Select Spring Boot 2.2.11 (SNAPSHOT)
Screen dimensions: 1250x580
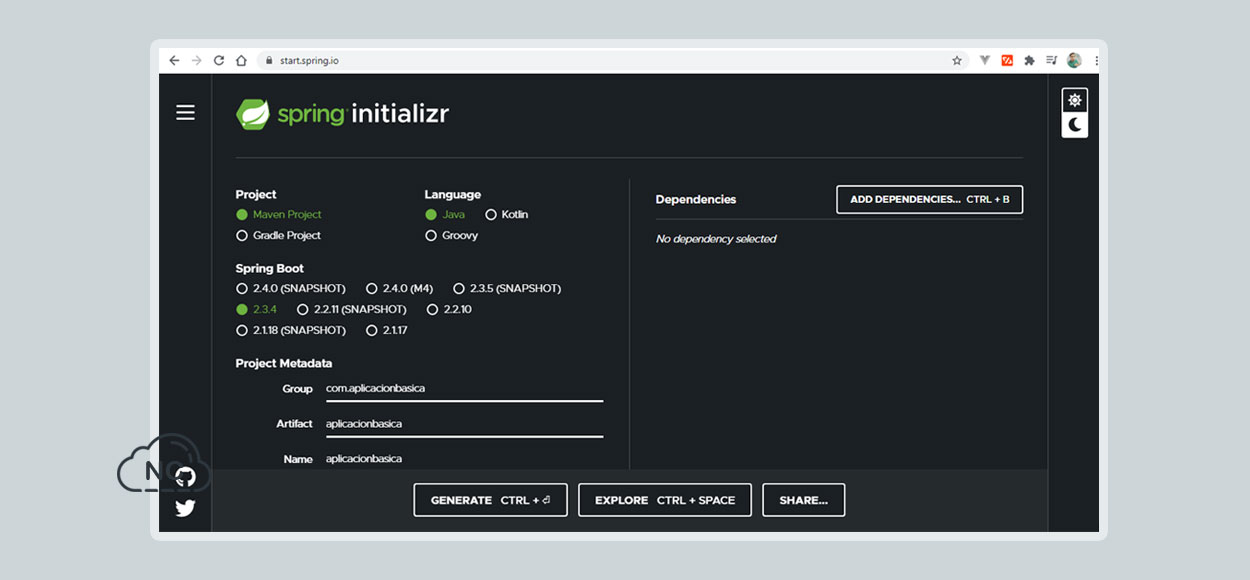352,310
